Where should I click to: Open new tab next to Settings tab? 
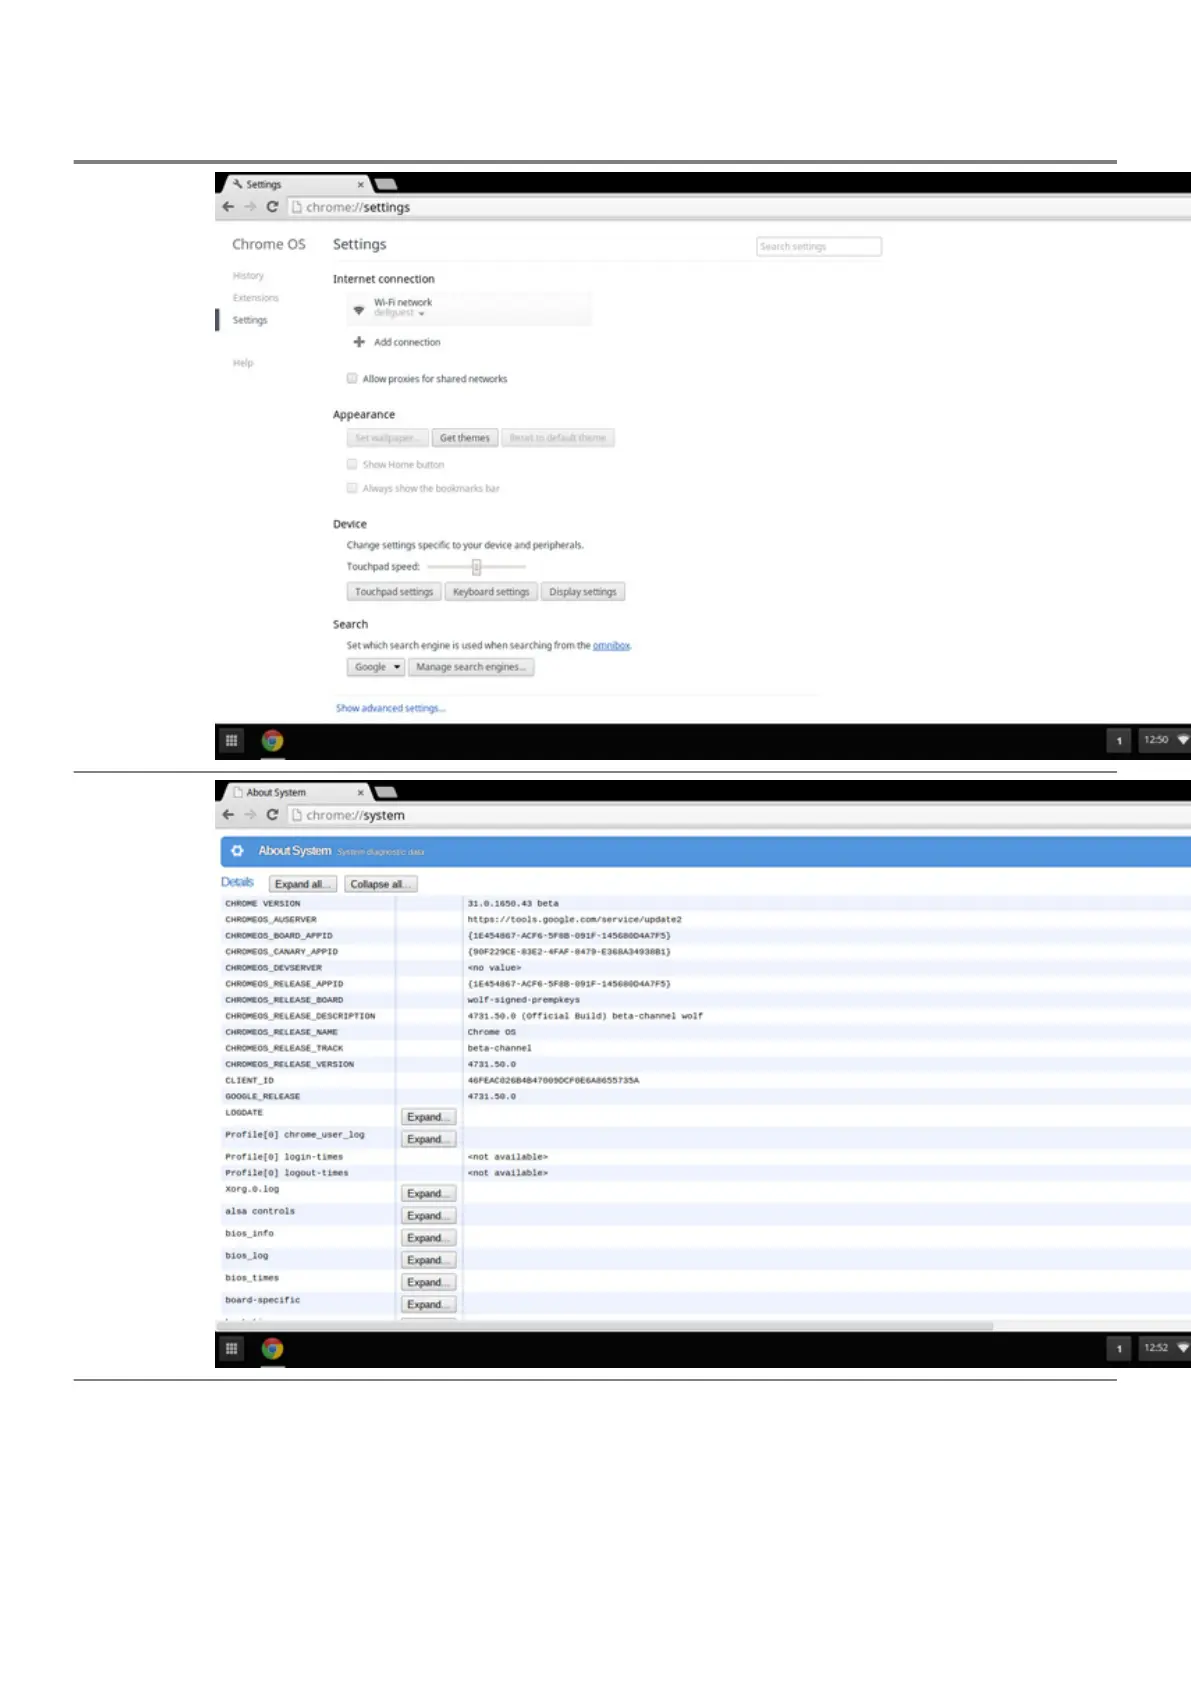tap(385, 184)
